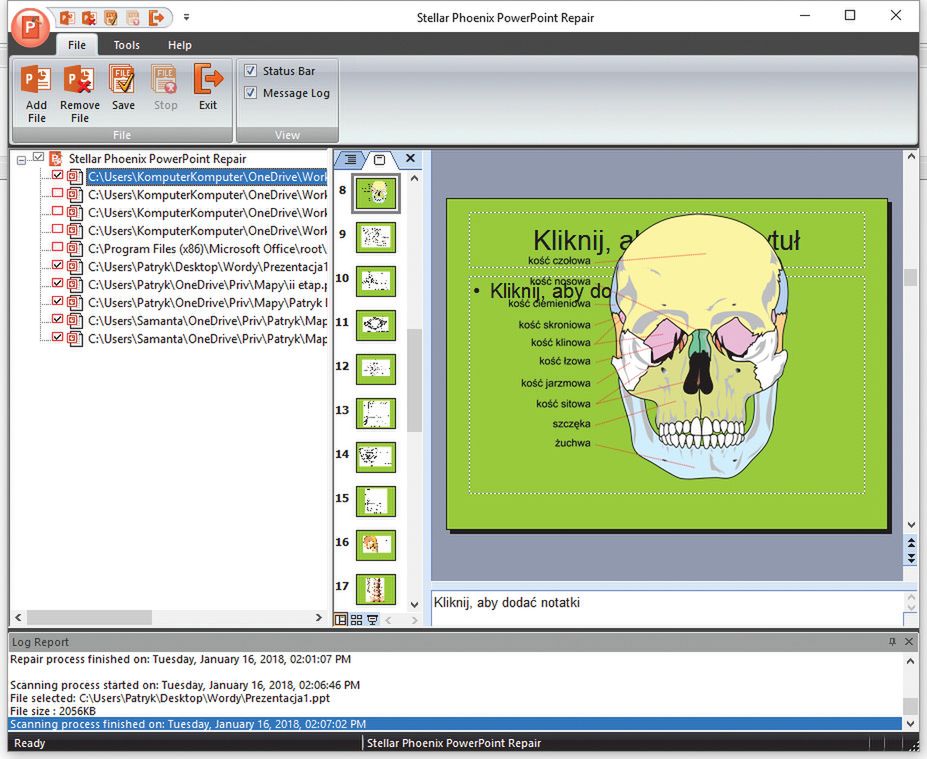The width and height of the screenshot is (927, 759).
Task: Uncheck the Status Bar checkbox
Action: [251, 71]
